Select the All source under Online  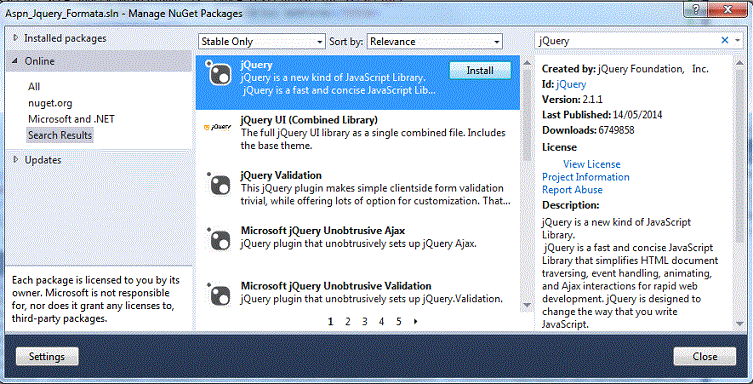[x=34, y=87]
